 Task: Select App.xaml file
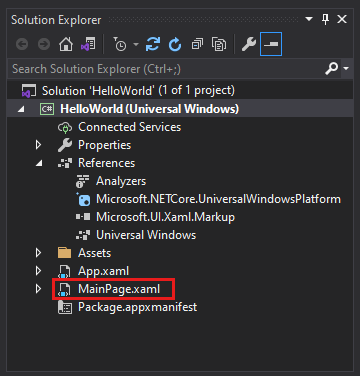click(x=103, y=271)
